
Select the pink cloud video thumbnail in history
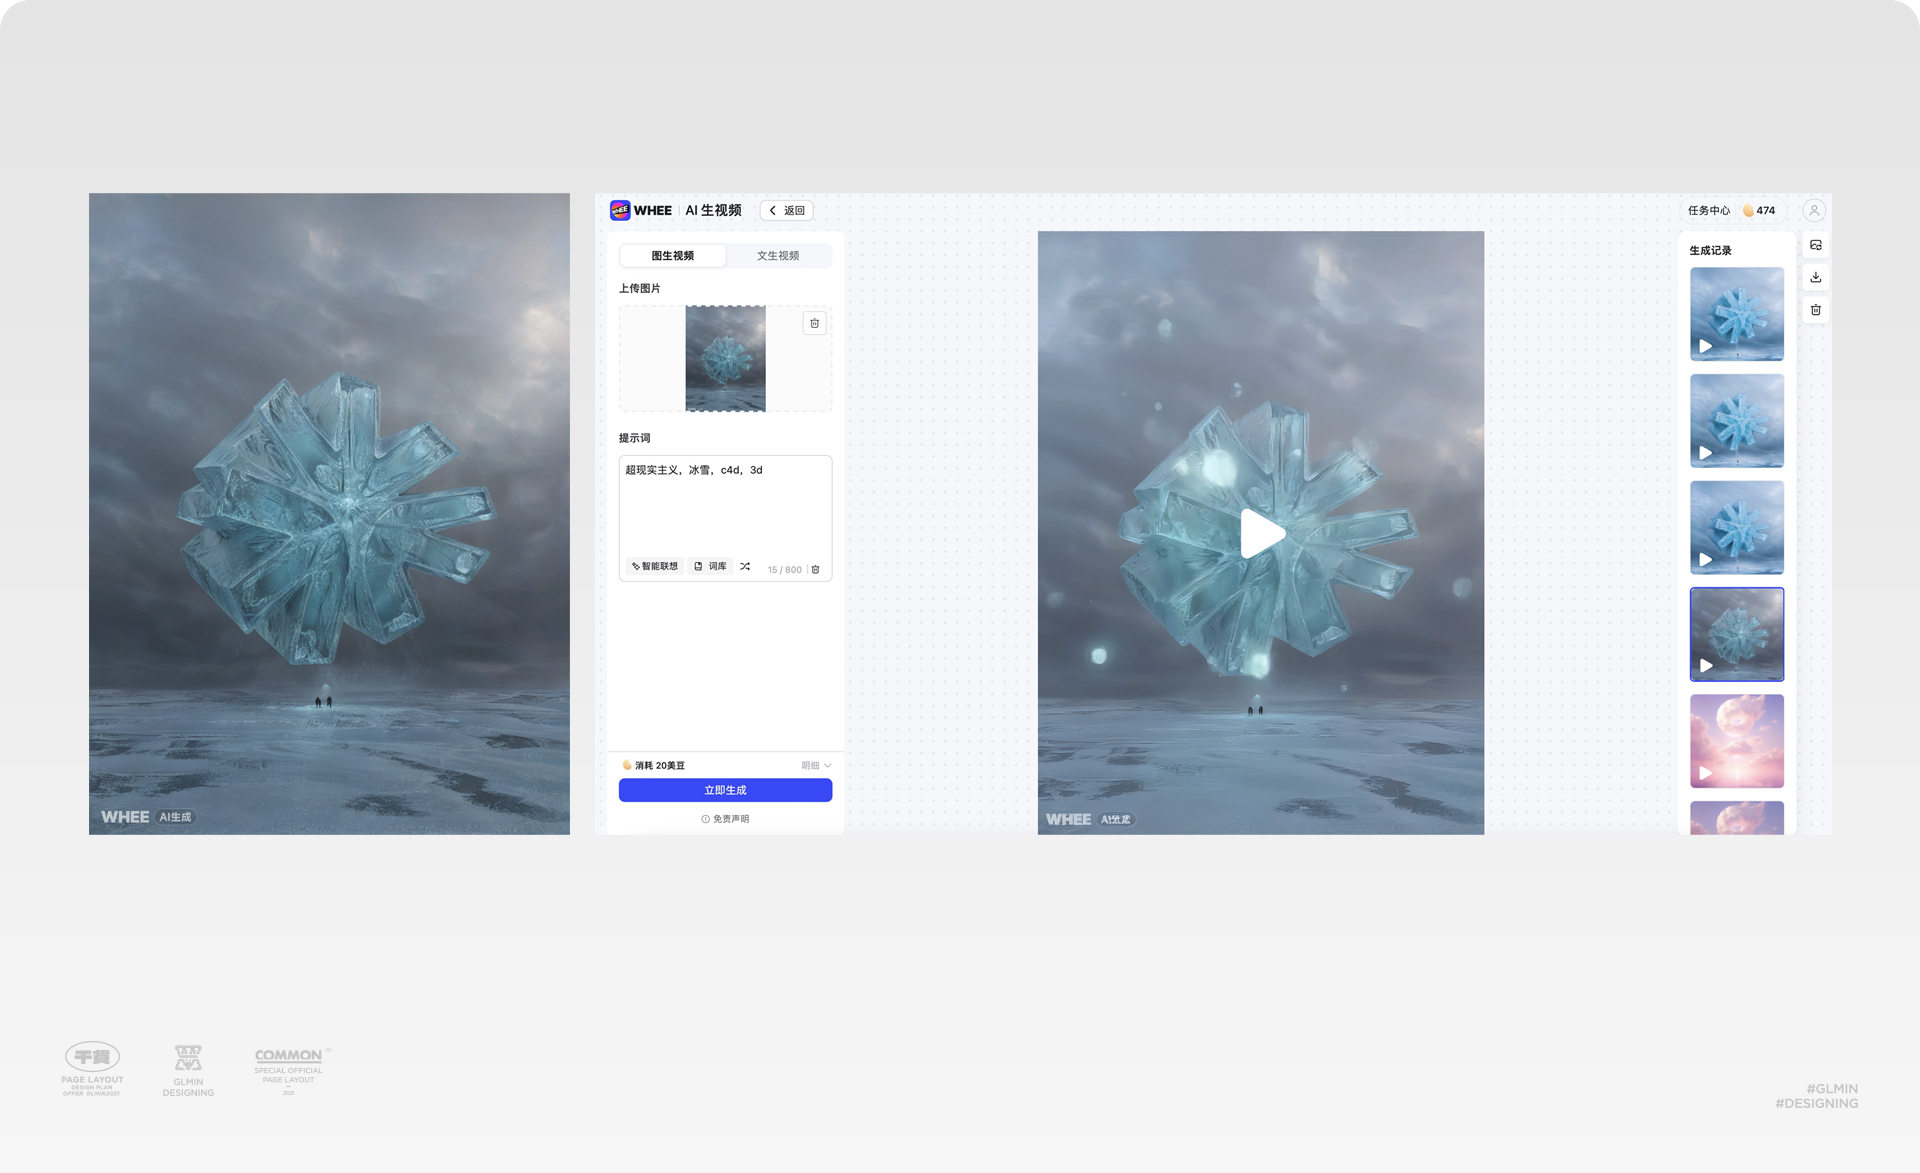(1736, 741)
